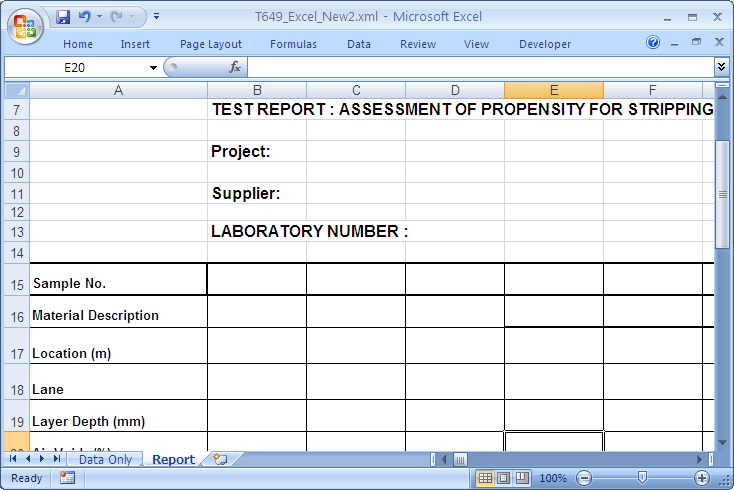
Task: Click the Zoom In plus button
Action: tap(702, 478)
